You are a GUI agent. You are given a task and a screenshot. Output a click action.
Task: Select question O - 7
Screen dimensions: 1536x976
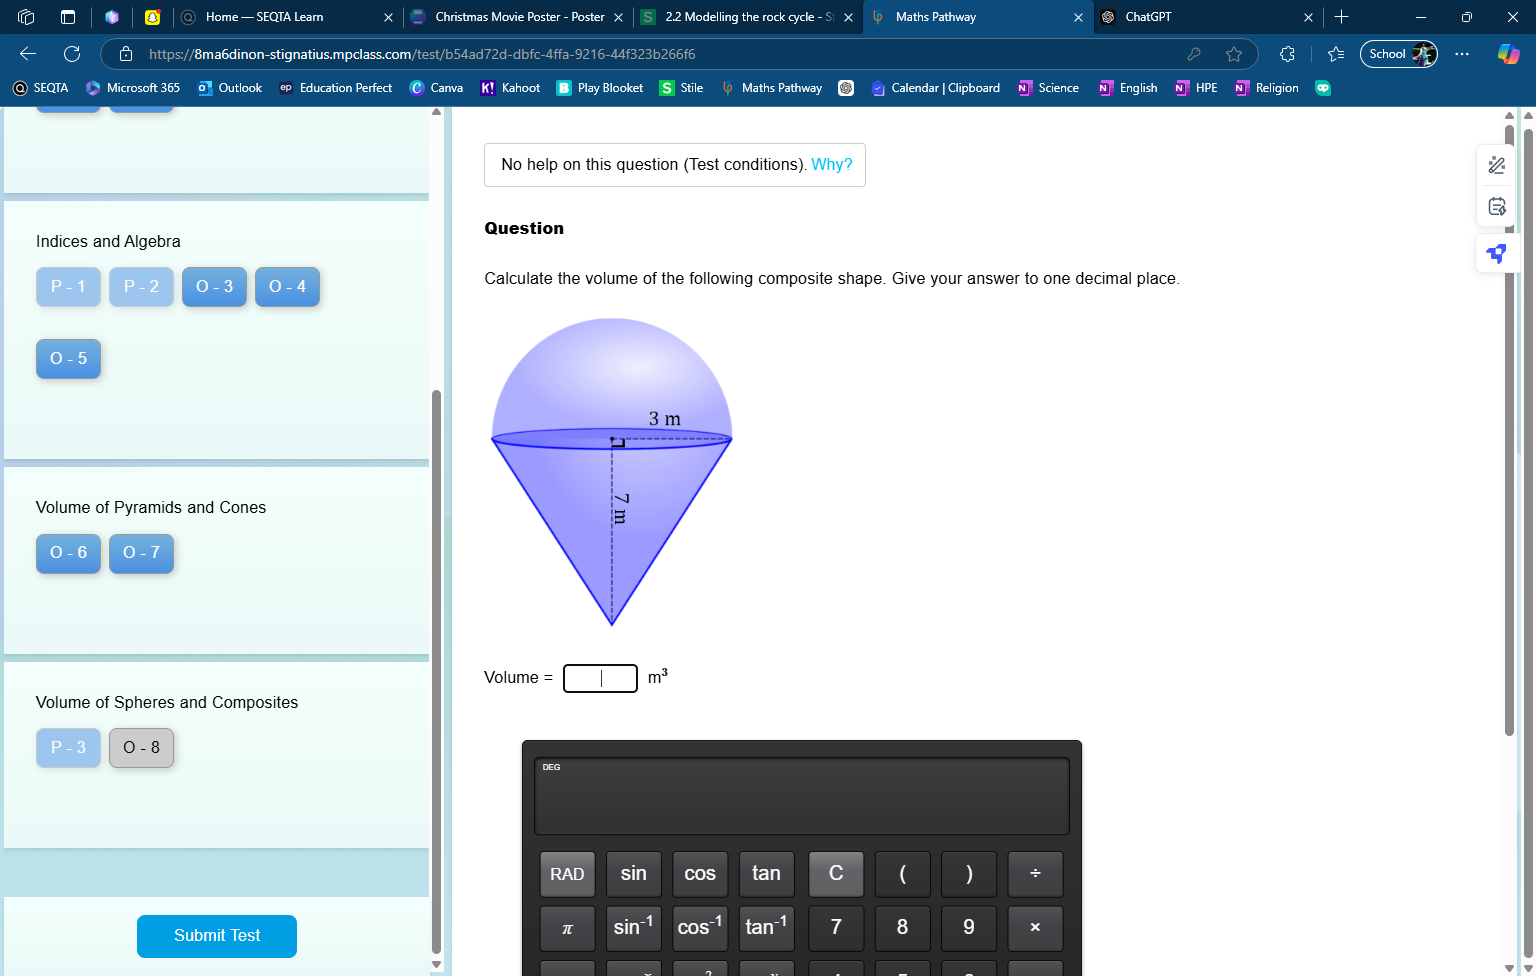pos(142,553)
